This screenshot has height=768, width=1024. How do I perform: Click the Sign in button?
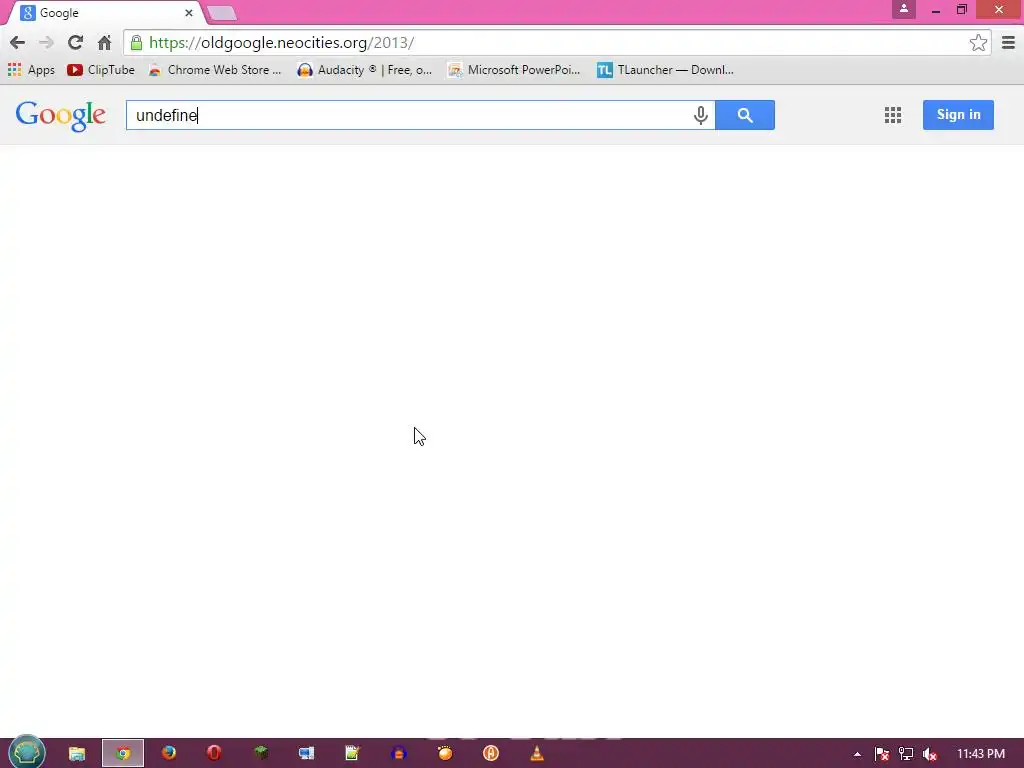[958, 115]
